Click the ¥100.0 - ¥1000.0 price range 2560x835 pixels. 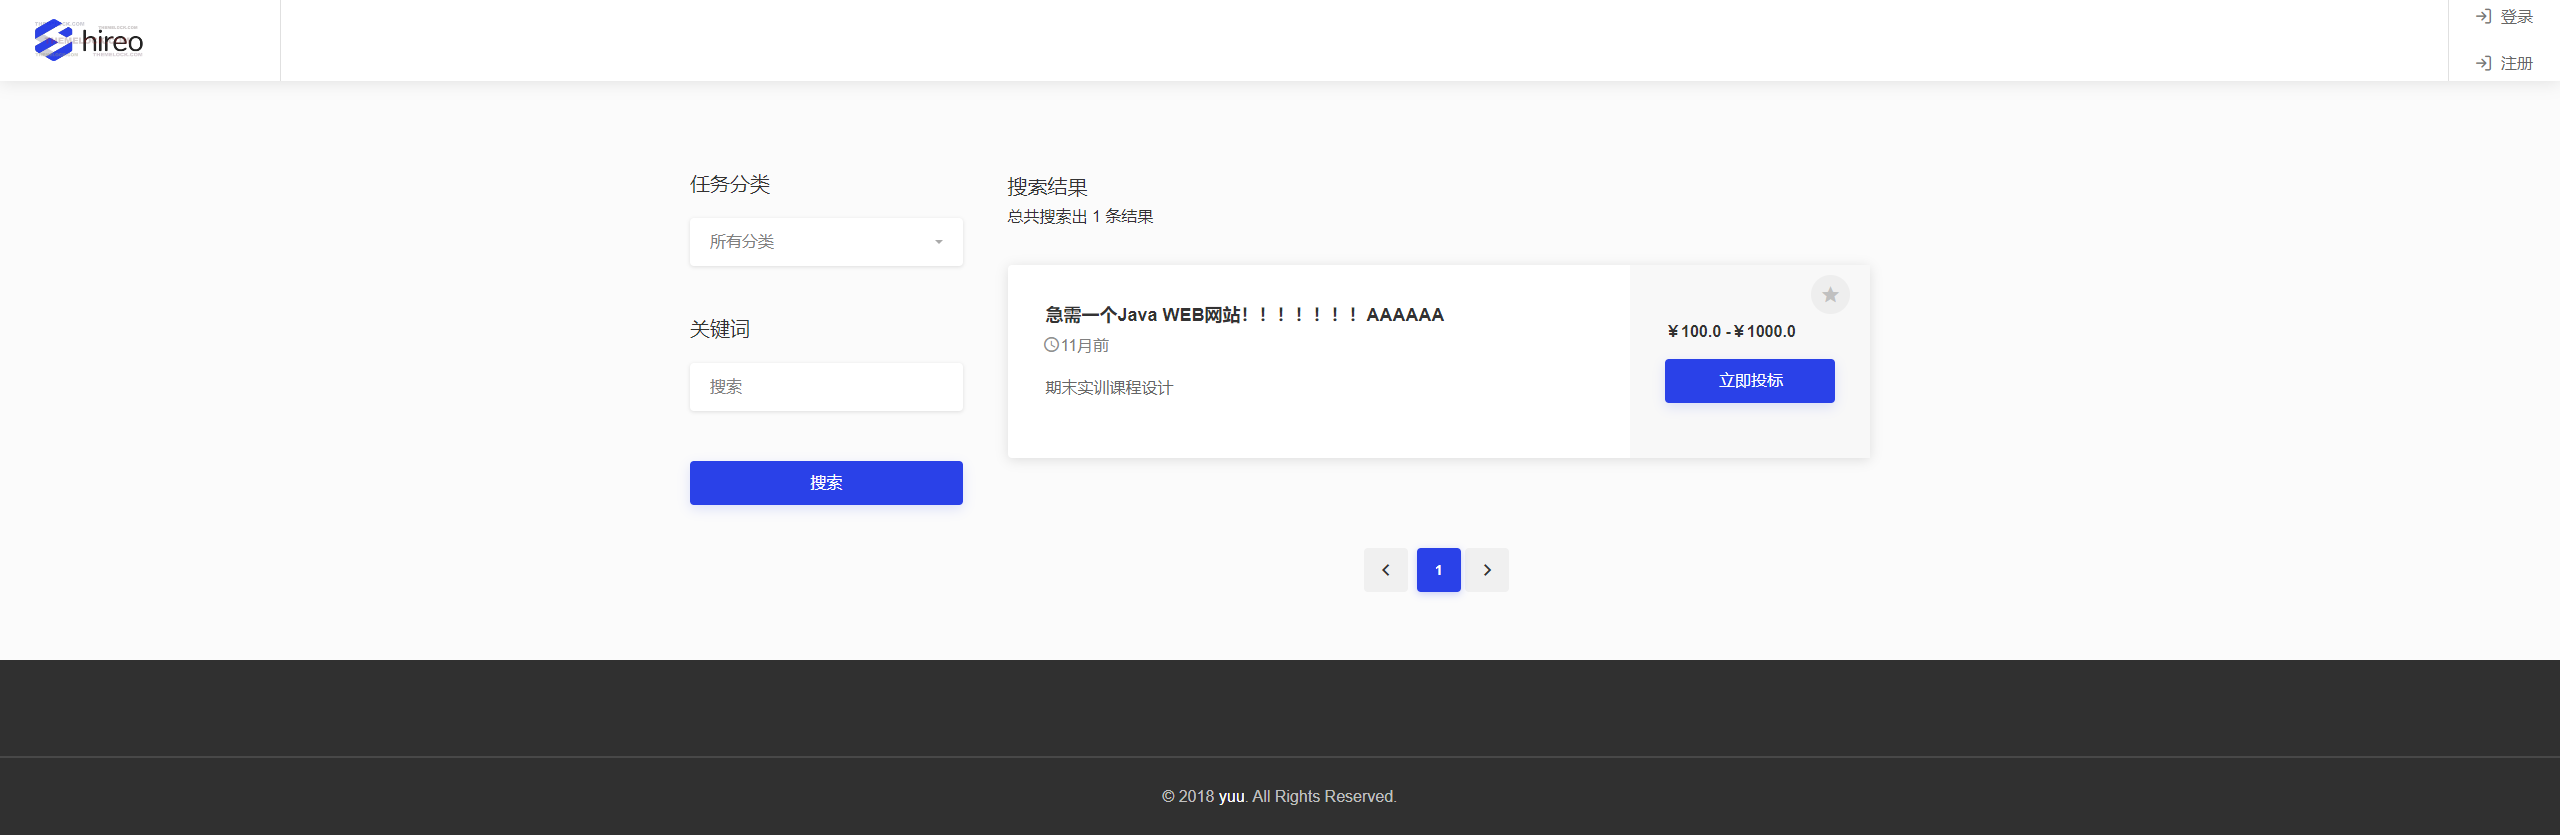click(1731, 332)
